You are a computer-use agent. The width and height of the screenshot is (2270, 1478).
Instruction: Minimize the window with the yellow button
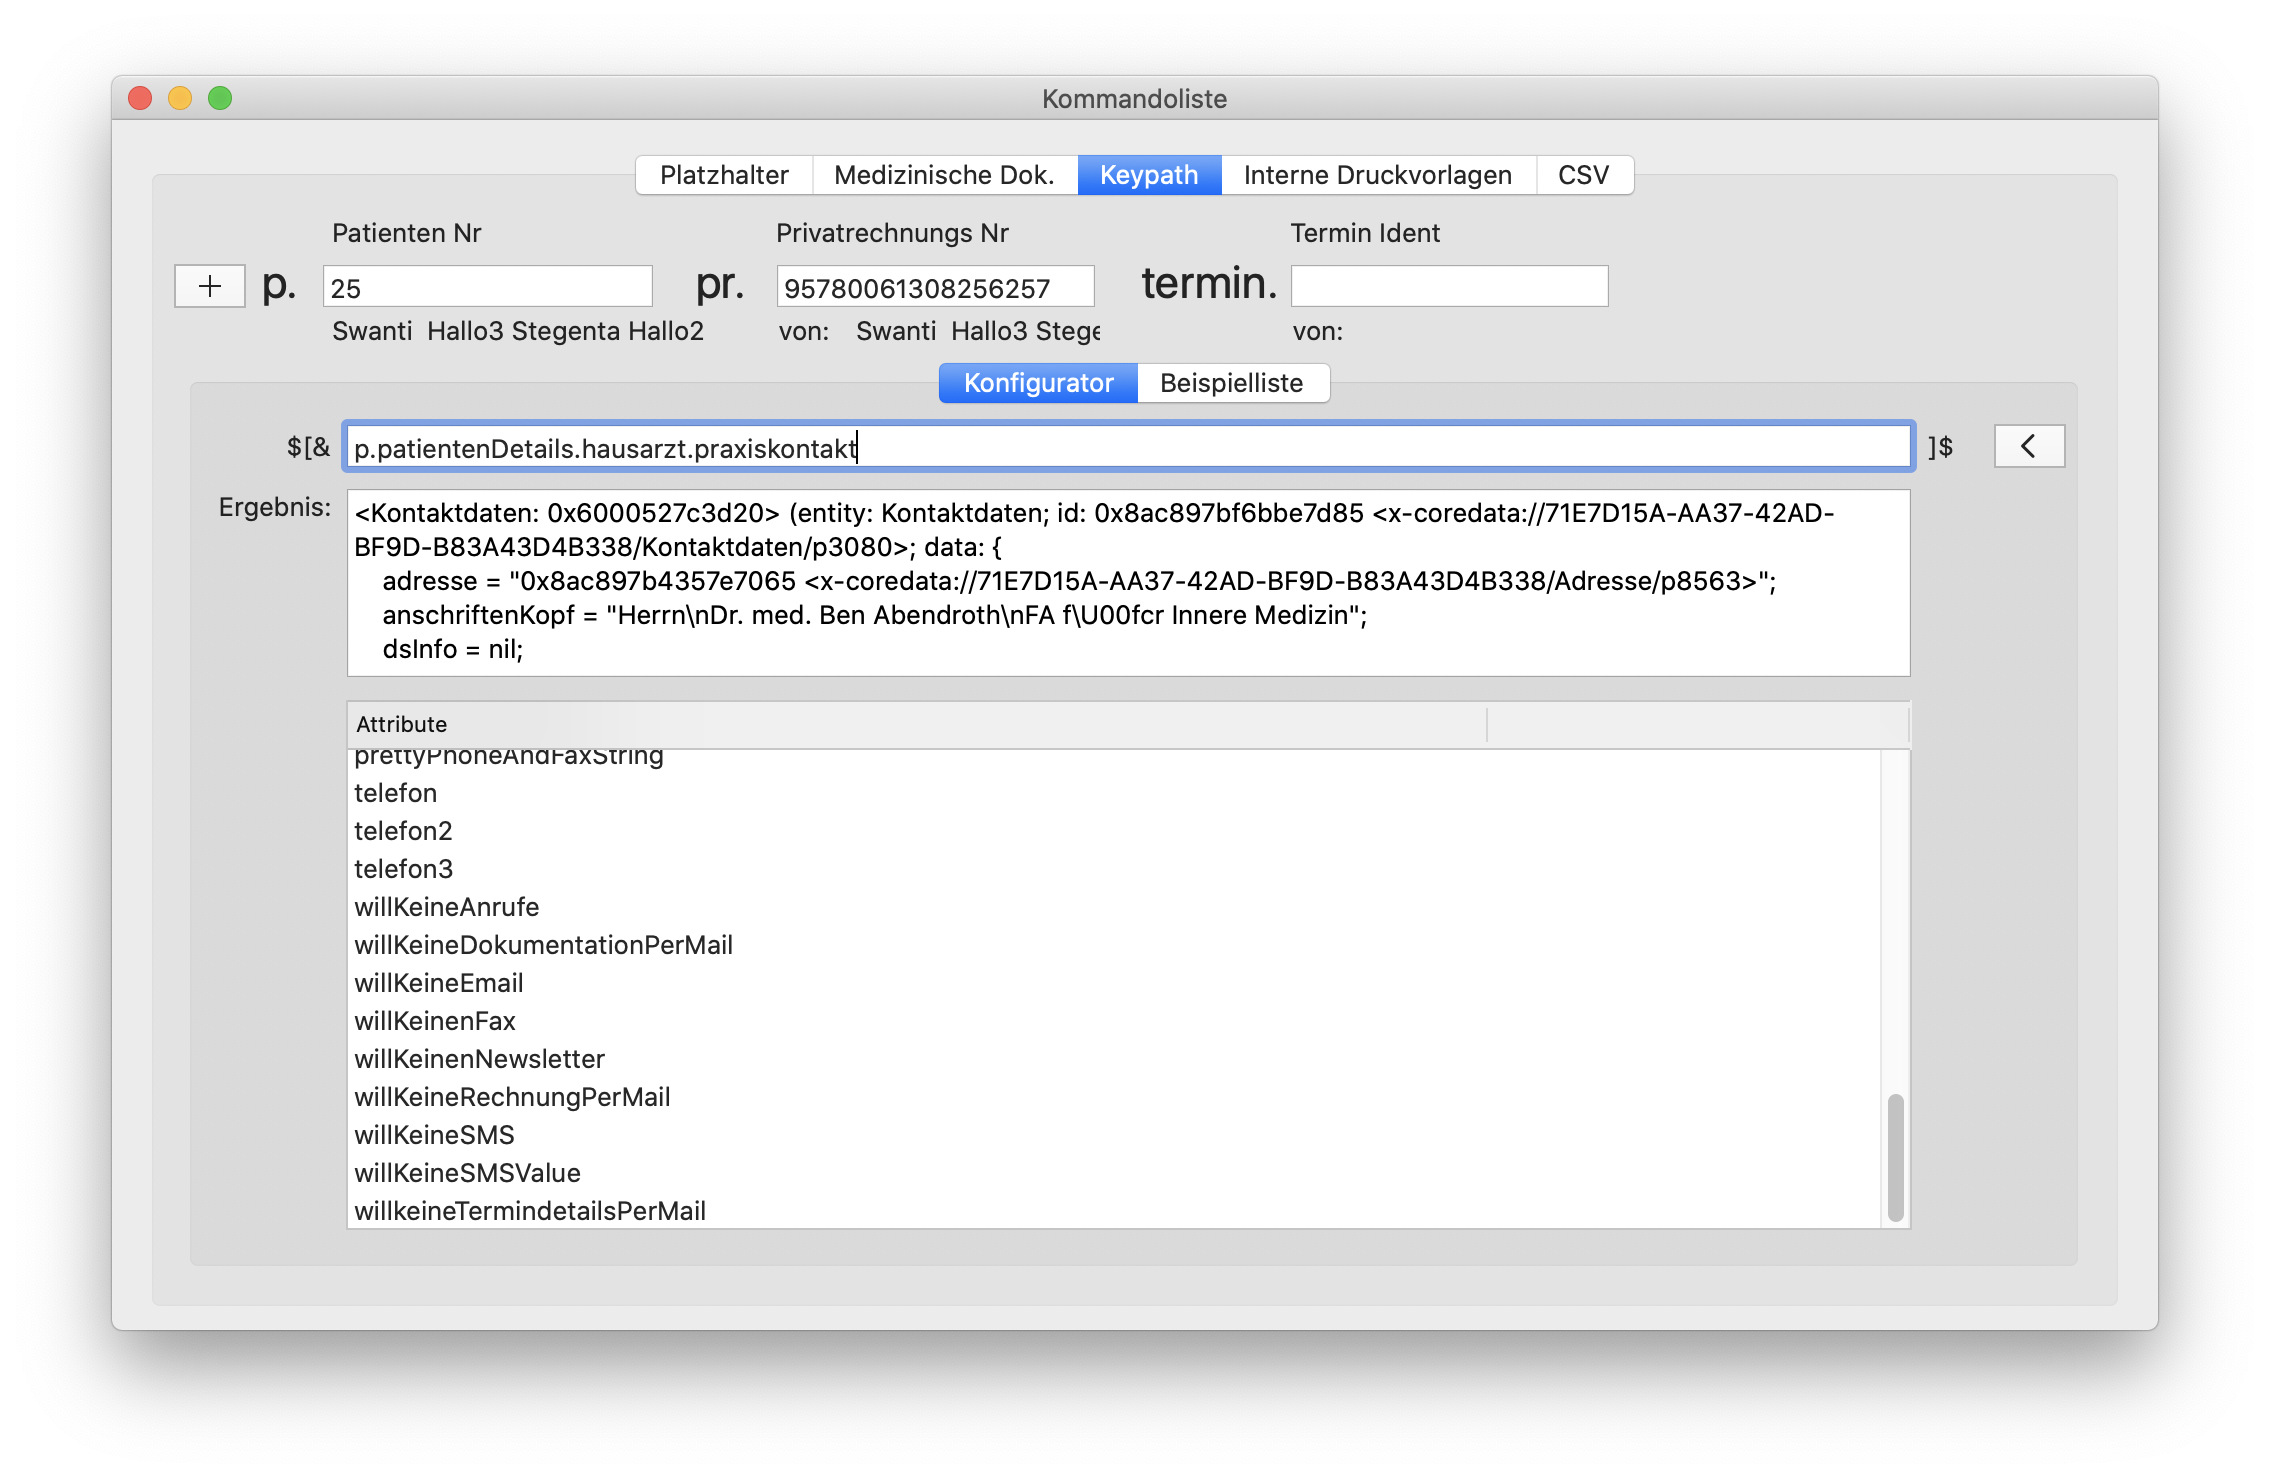coord(180,98)
